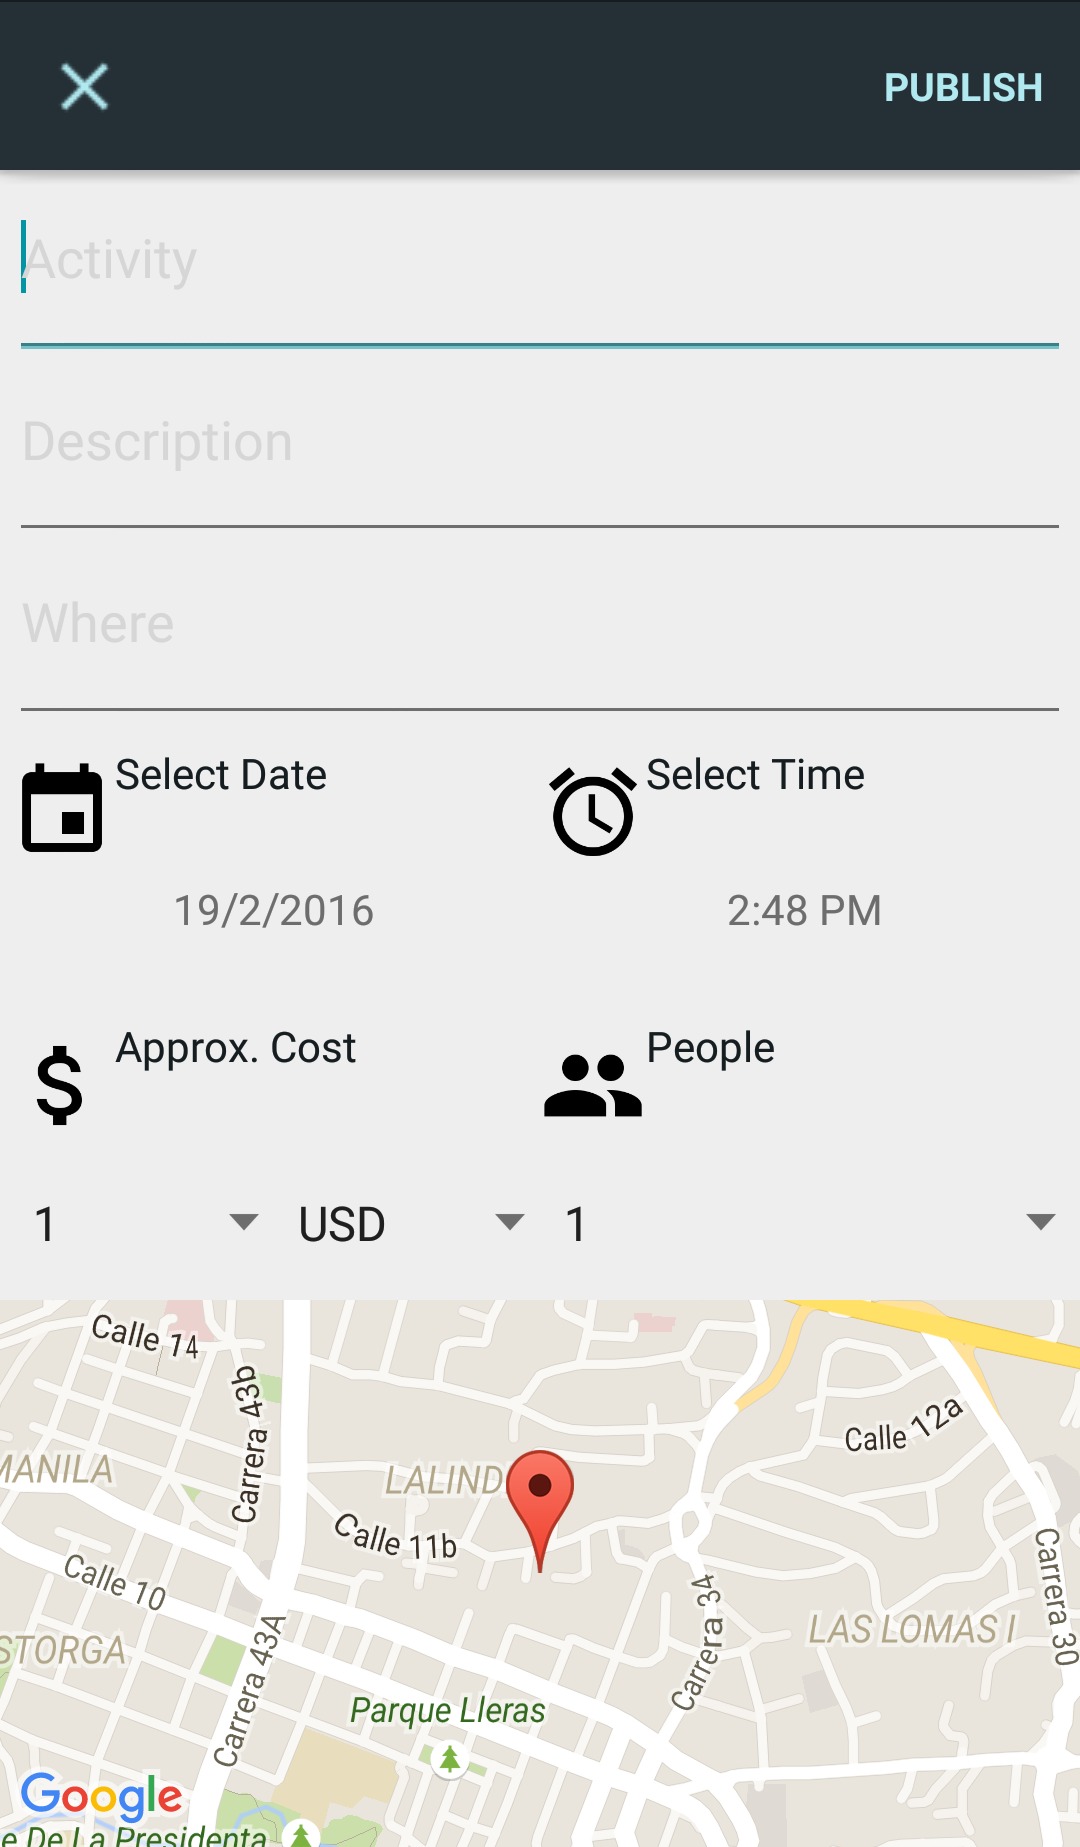Expand the cost amount dropdown
This screenshot has width=1080, height=1847.
145,1223
